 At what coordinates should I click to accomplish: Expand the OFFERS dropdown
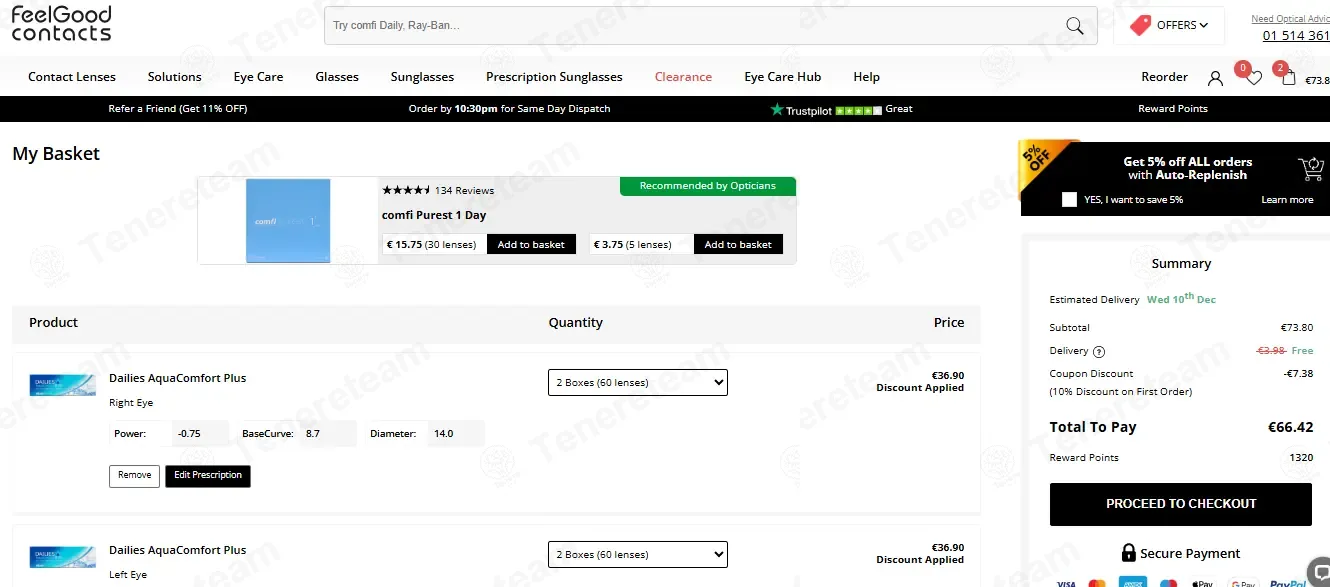[x=1183, y=25]
